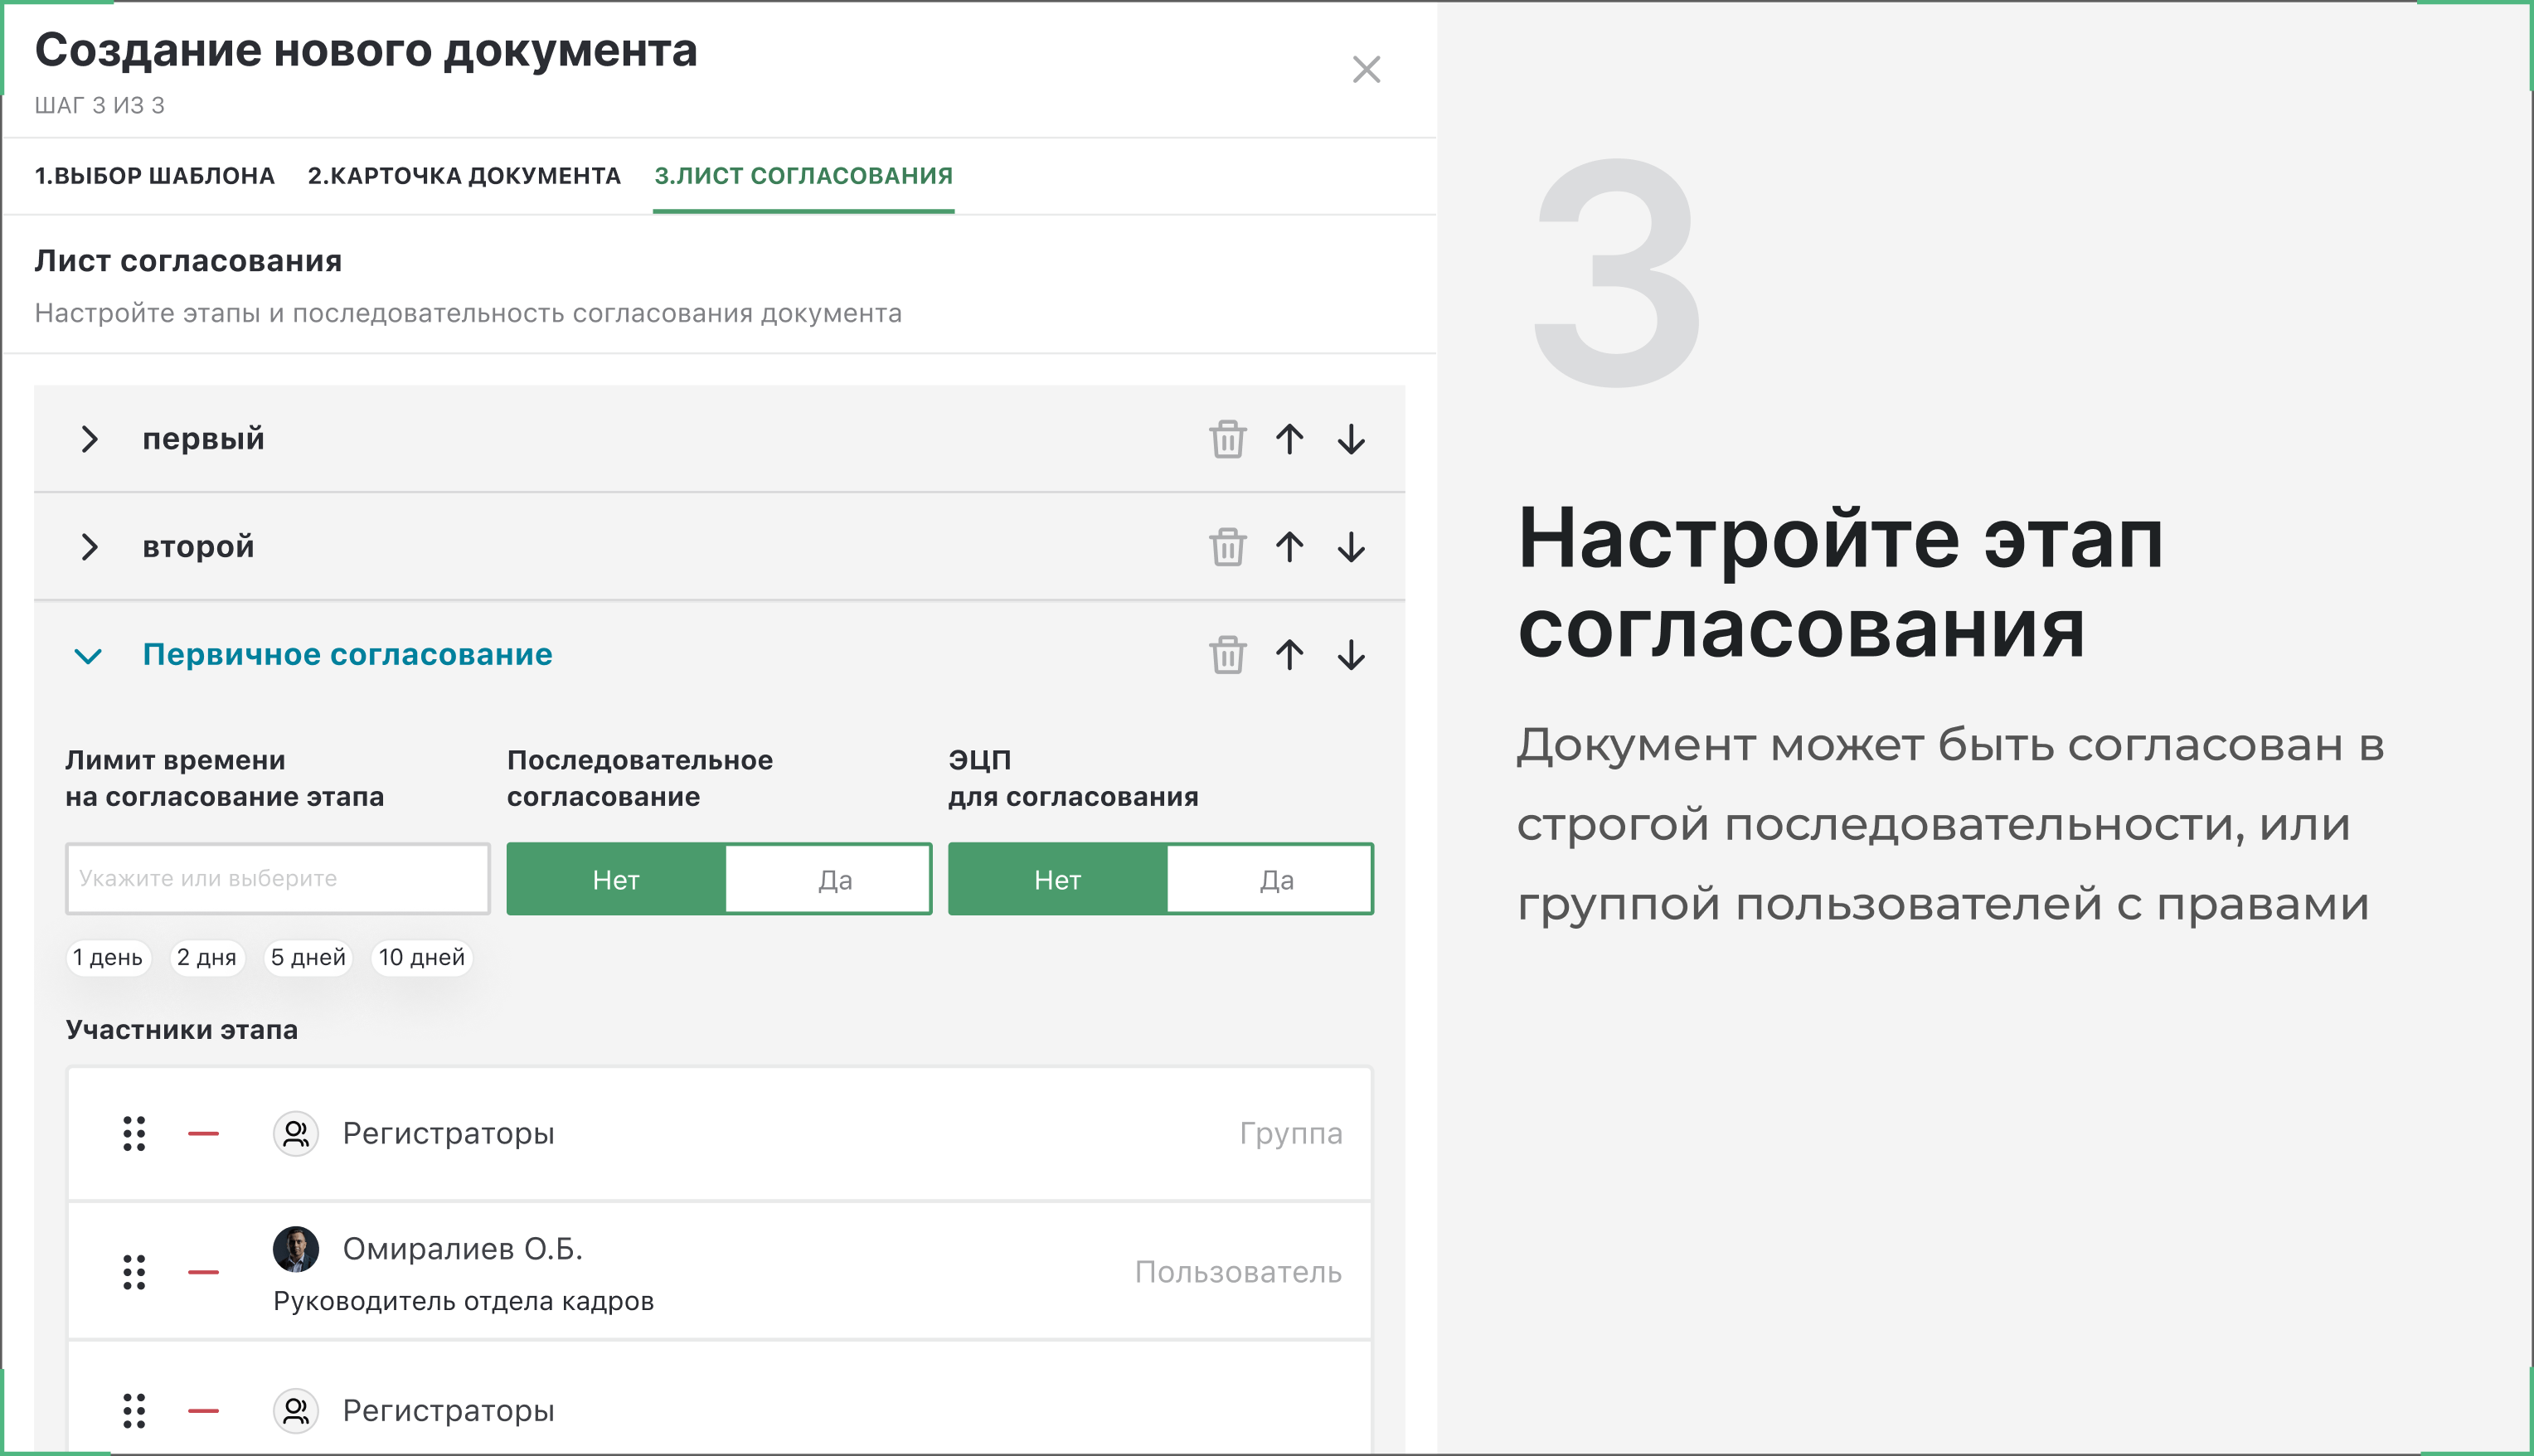
Task: Delete the "второй" stage
Action: 1227,547
